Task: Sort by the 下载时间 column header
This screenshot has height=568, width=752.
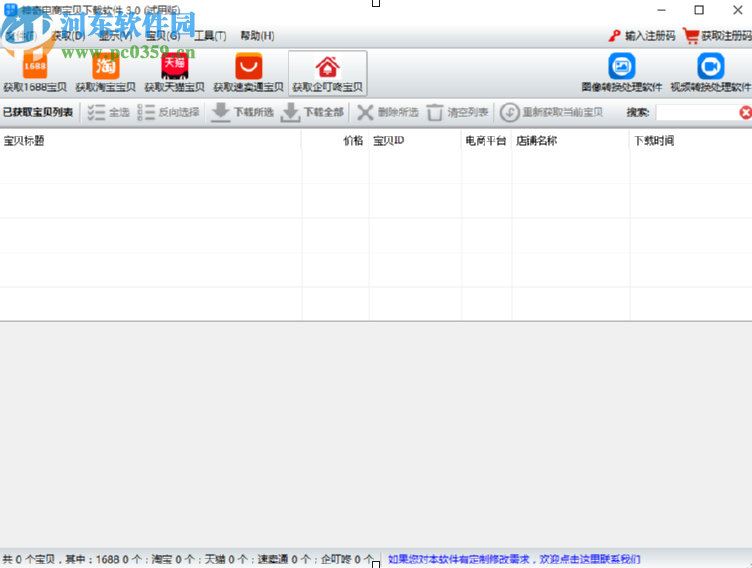Action: coord(691,141)
